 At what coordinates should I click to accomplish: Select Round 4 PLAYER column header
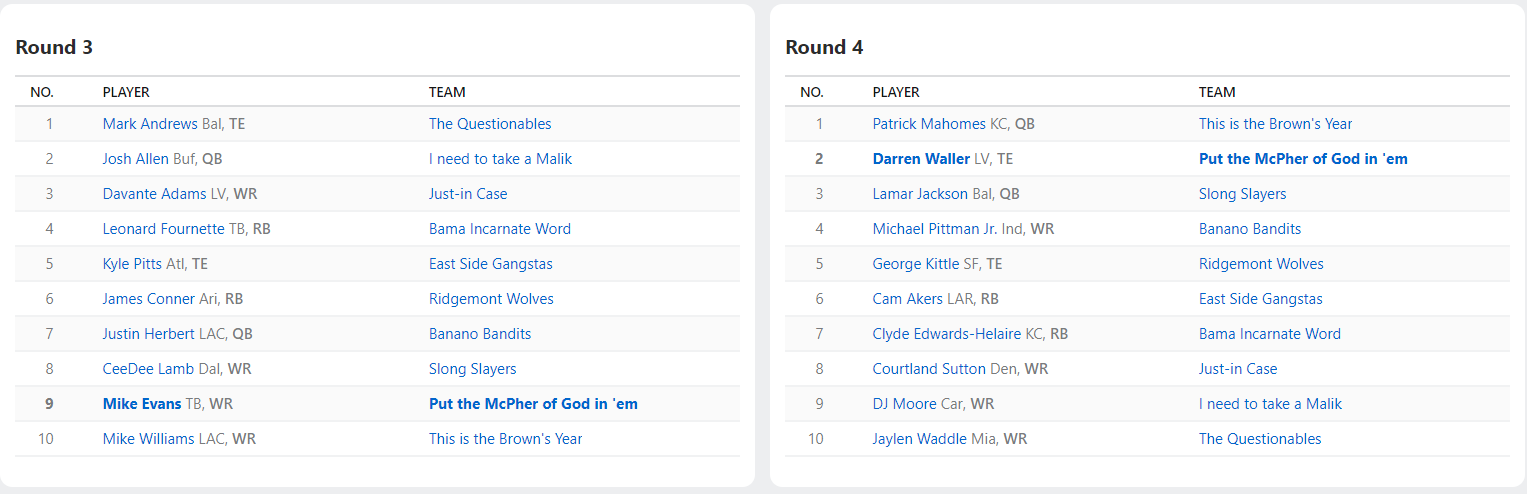pos(896,92)
